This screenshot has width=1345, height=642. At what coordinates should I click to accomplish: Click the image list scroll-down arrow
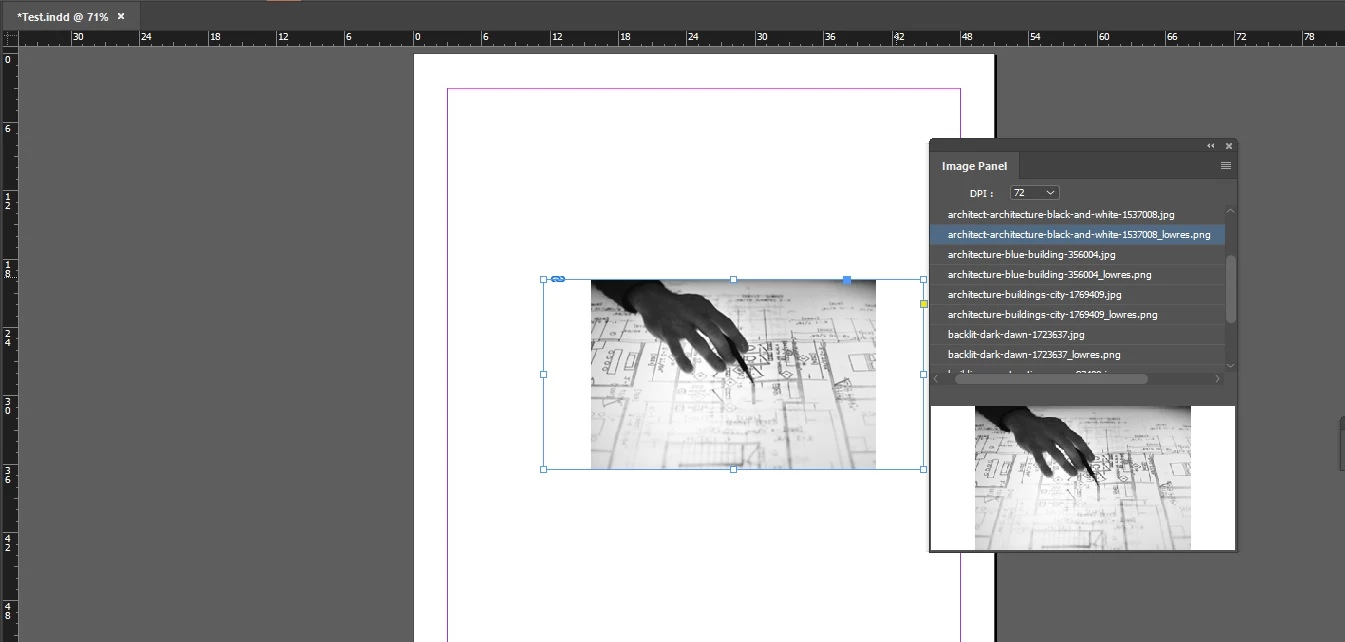1231,364
